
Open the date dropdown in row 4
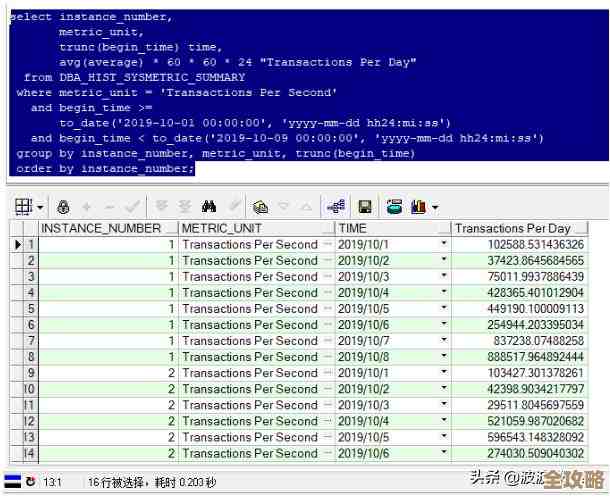(x=443, y=291)
